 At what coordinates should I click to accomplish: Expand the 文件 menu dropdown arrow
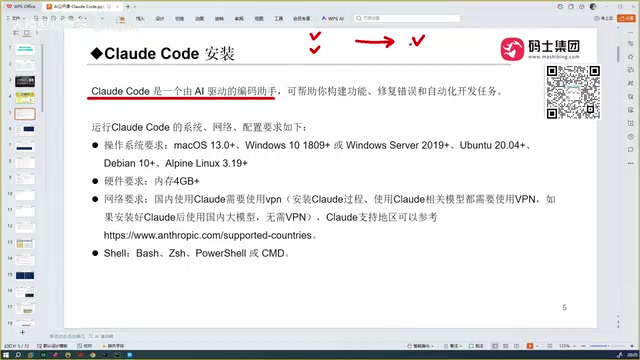(x=24, y=19)
